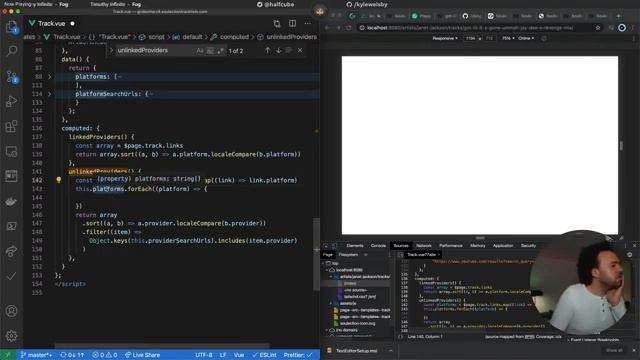Toggle the device toolbar icon in DevTools
Image resolution: width=640 pixels, height=360 pixels.
334,246
